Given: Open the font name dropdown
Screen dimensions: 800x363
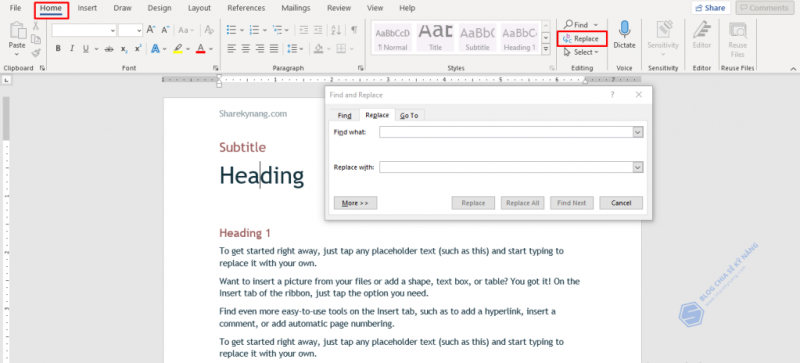Looking at the screenshot, I should click(113, 31).
